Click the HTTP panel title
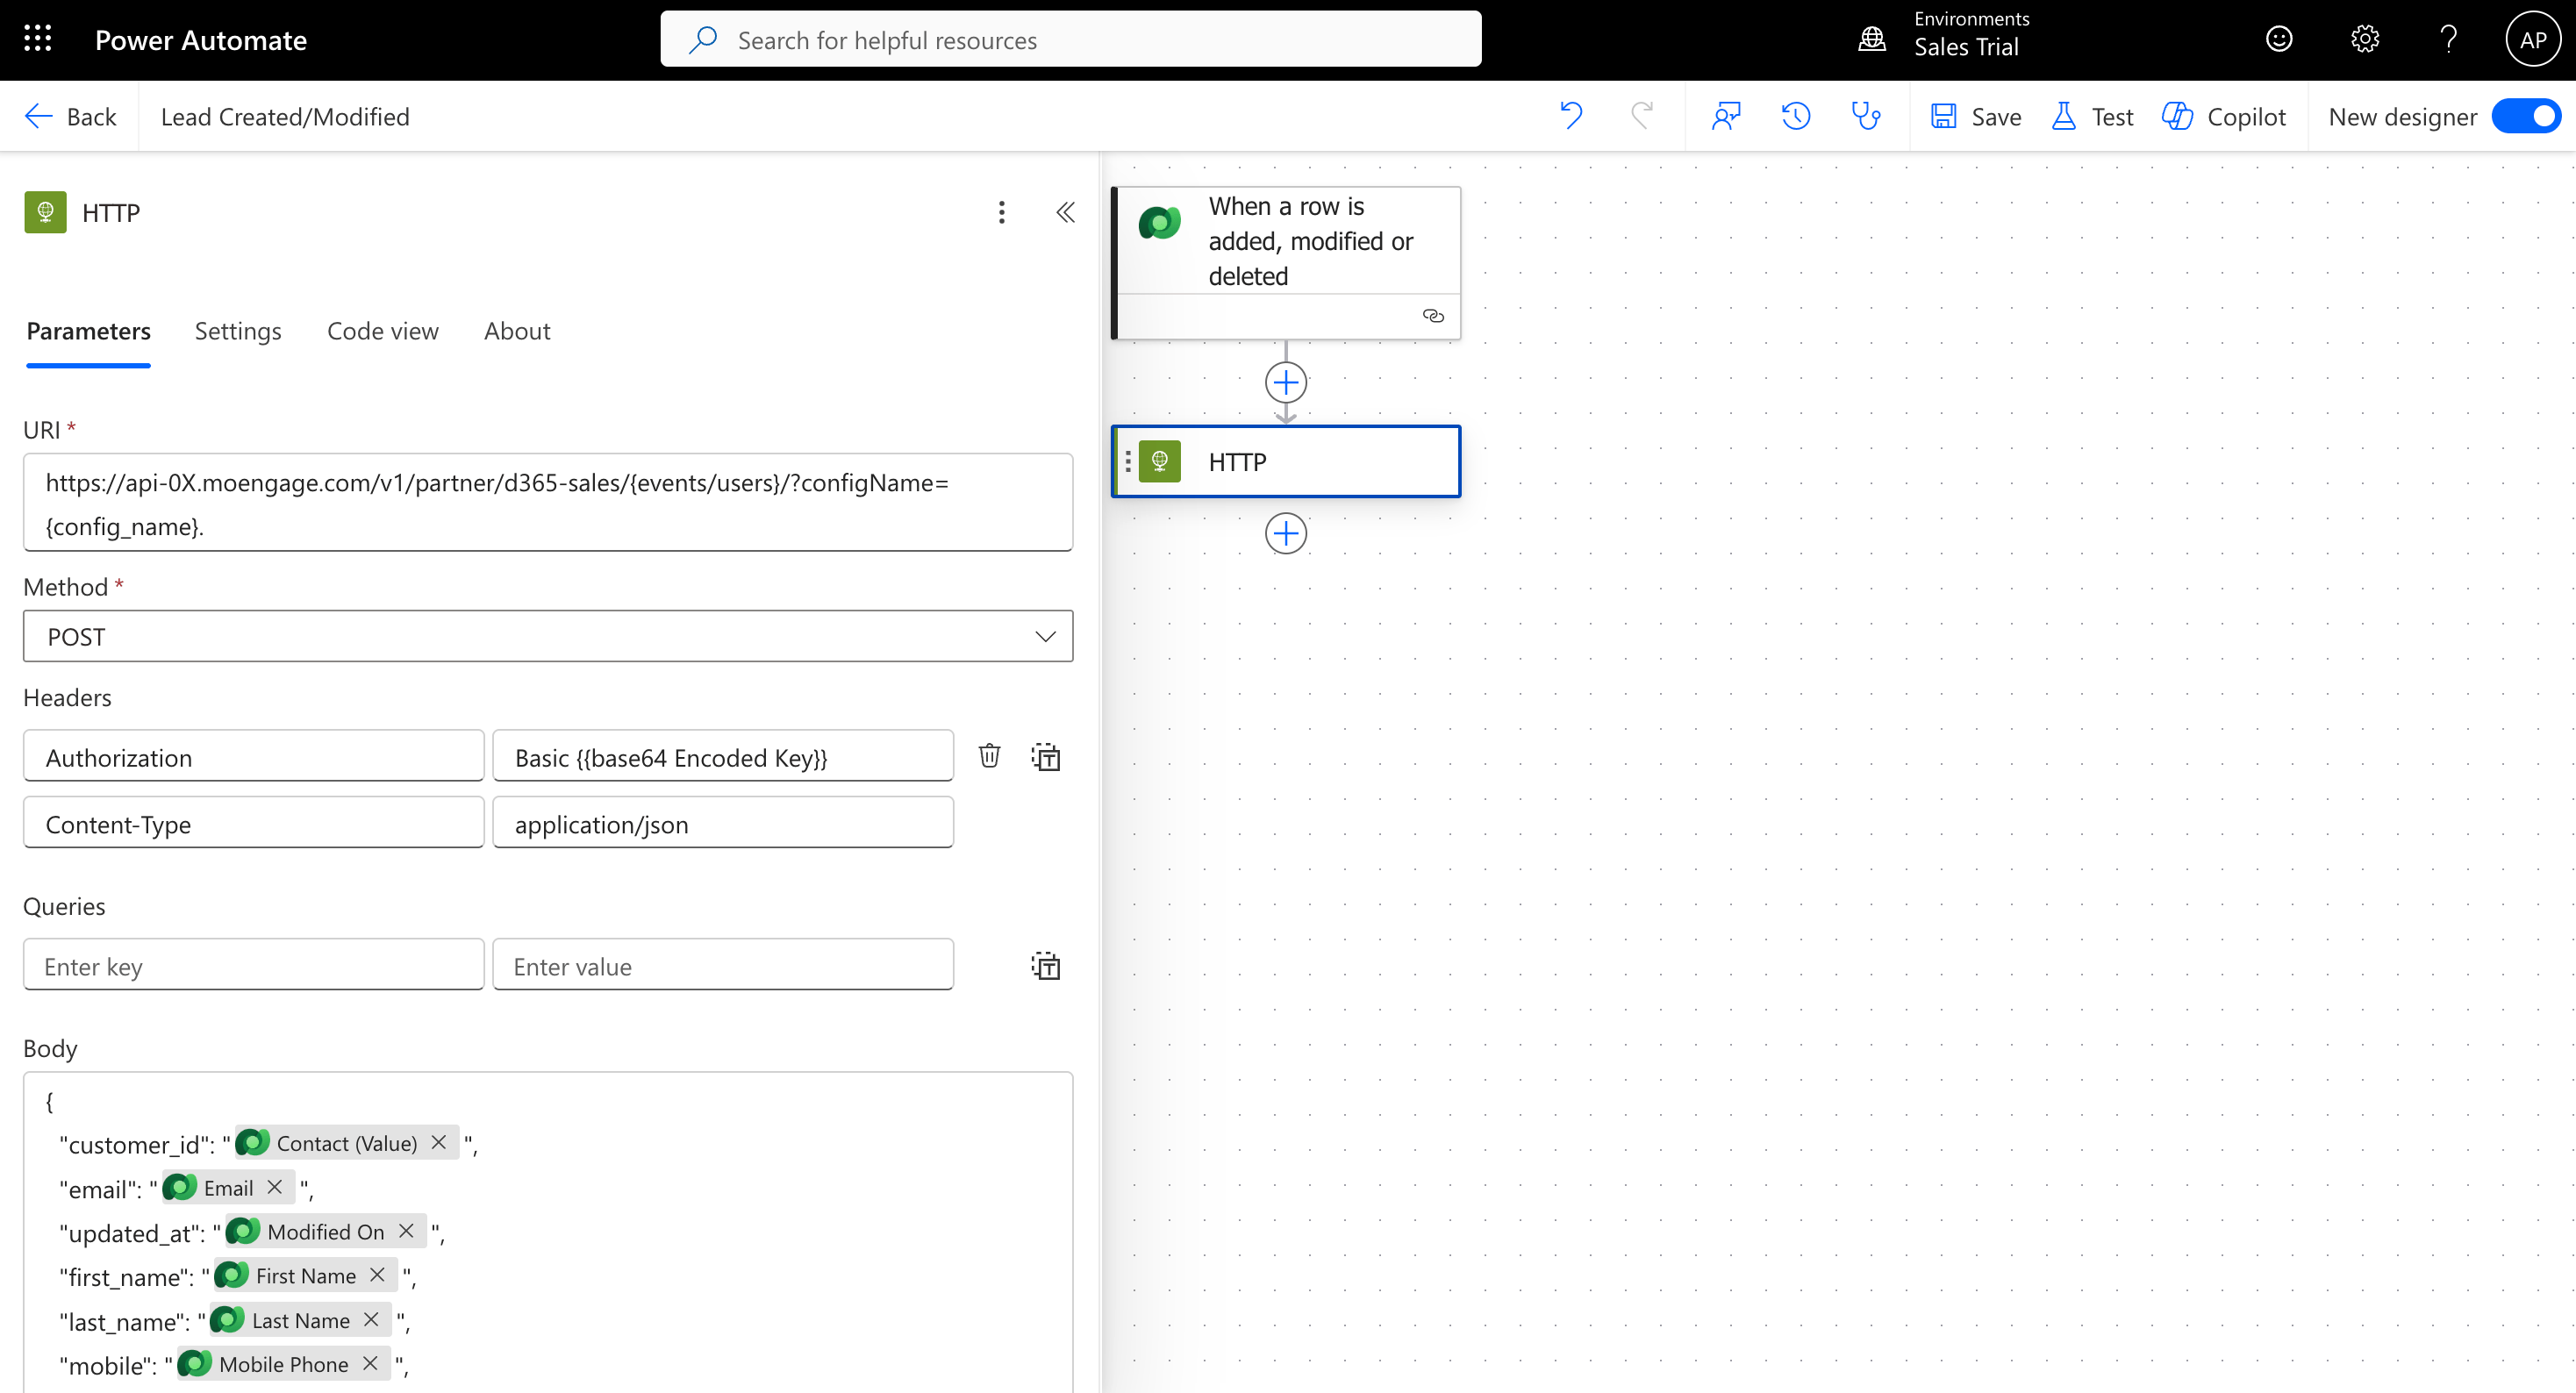Screen dimensions: 2576x1393 (111, 213)
